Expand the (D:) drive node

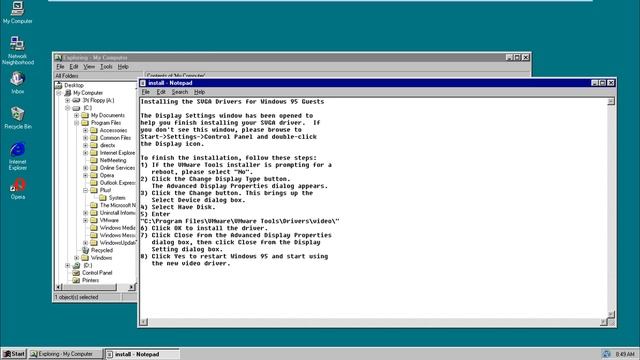tap(67, 265)
